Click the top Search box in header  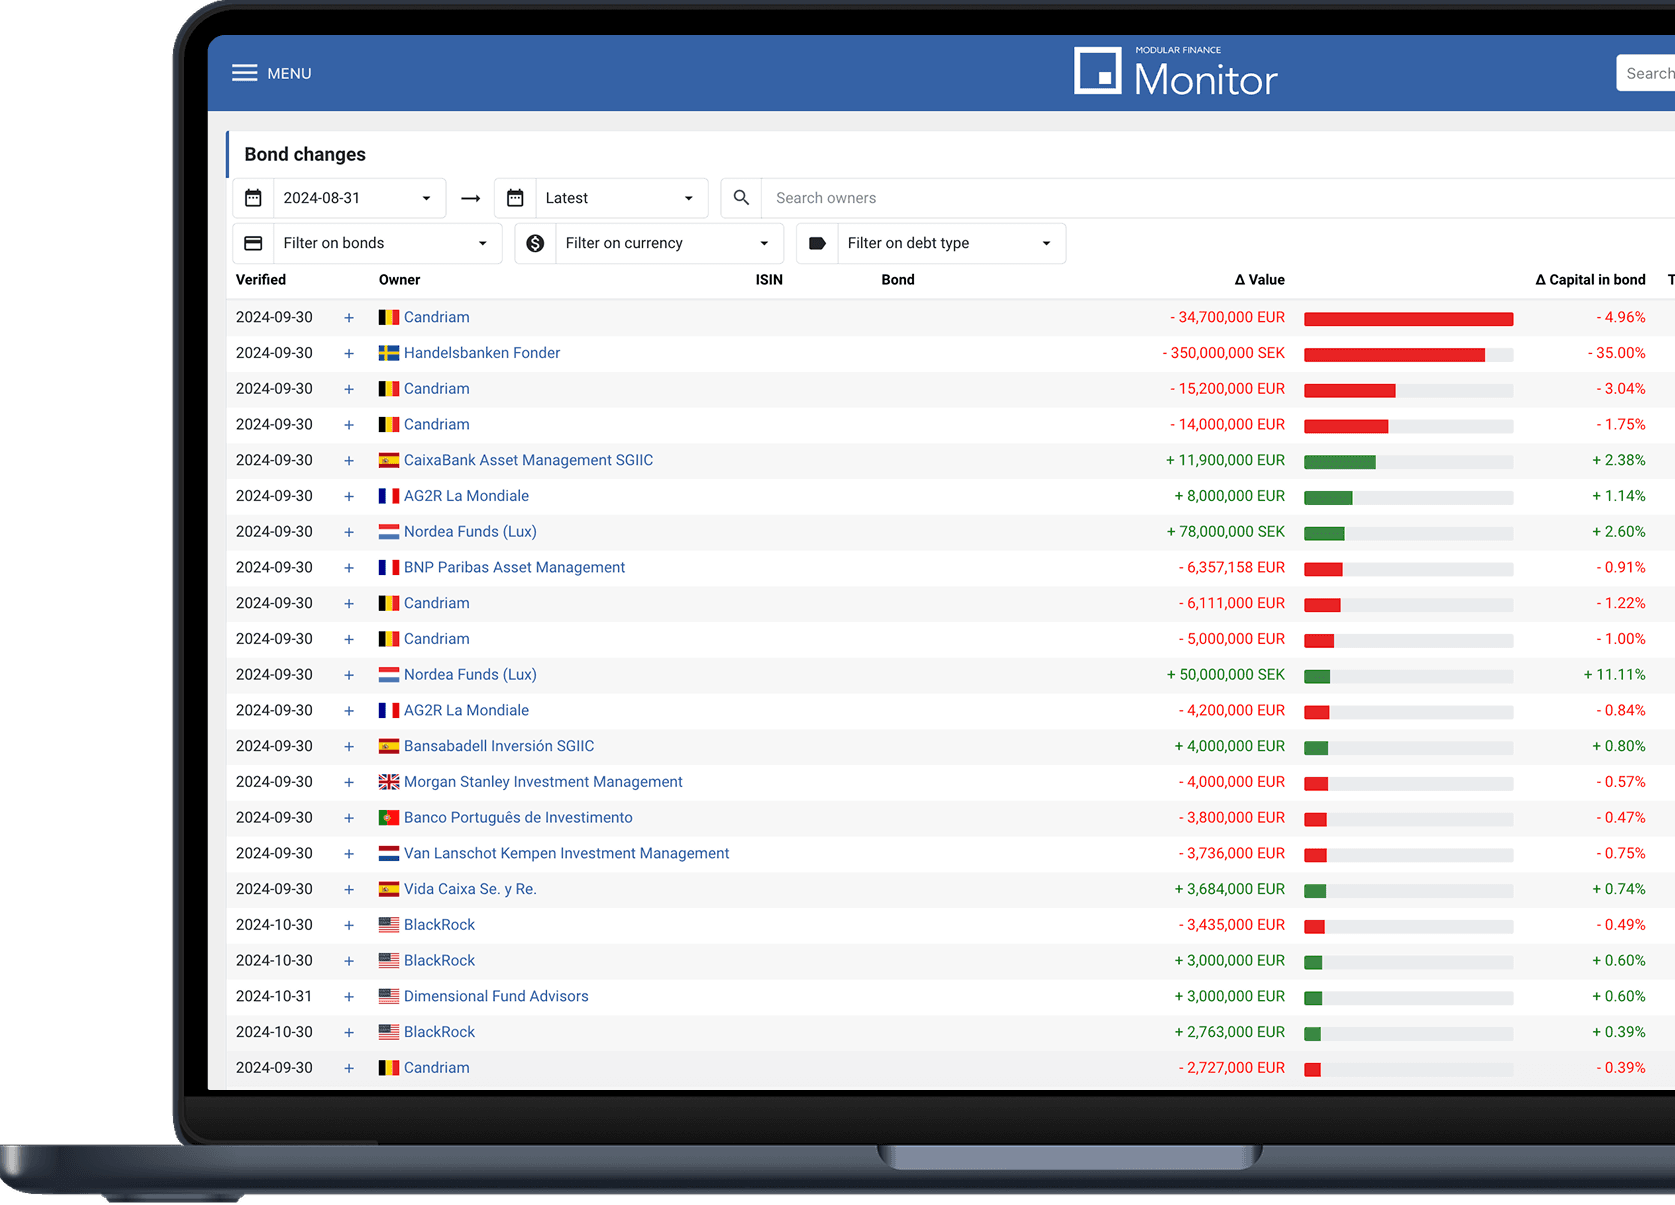[1646, 73]
